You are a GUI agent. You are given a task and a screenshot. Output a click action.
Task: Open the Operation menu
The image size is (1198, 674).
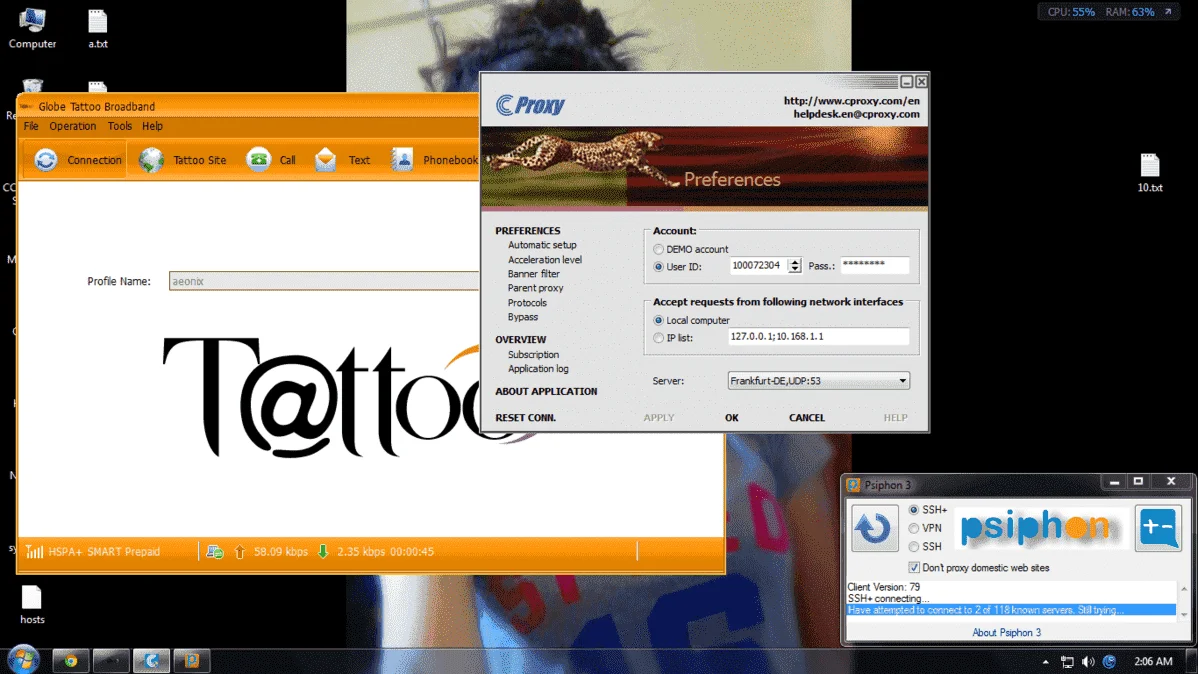[73, 126]
